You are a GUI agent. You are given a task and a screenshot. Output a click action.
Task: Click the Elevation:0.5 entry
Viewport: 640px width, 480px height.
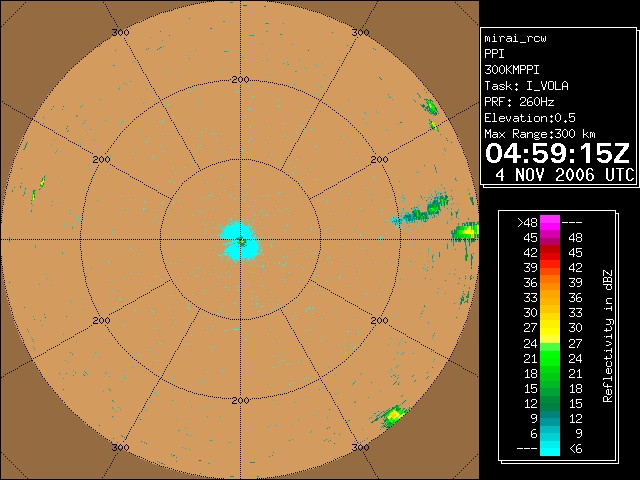(530, 118)
